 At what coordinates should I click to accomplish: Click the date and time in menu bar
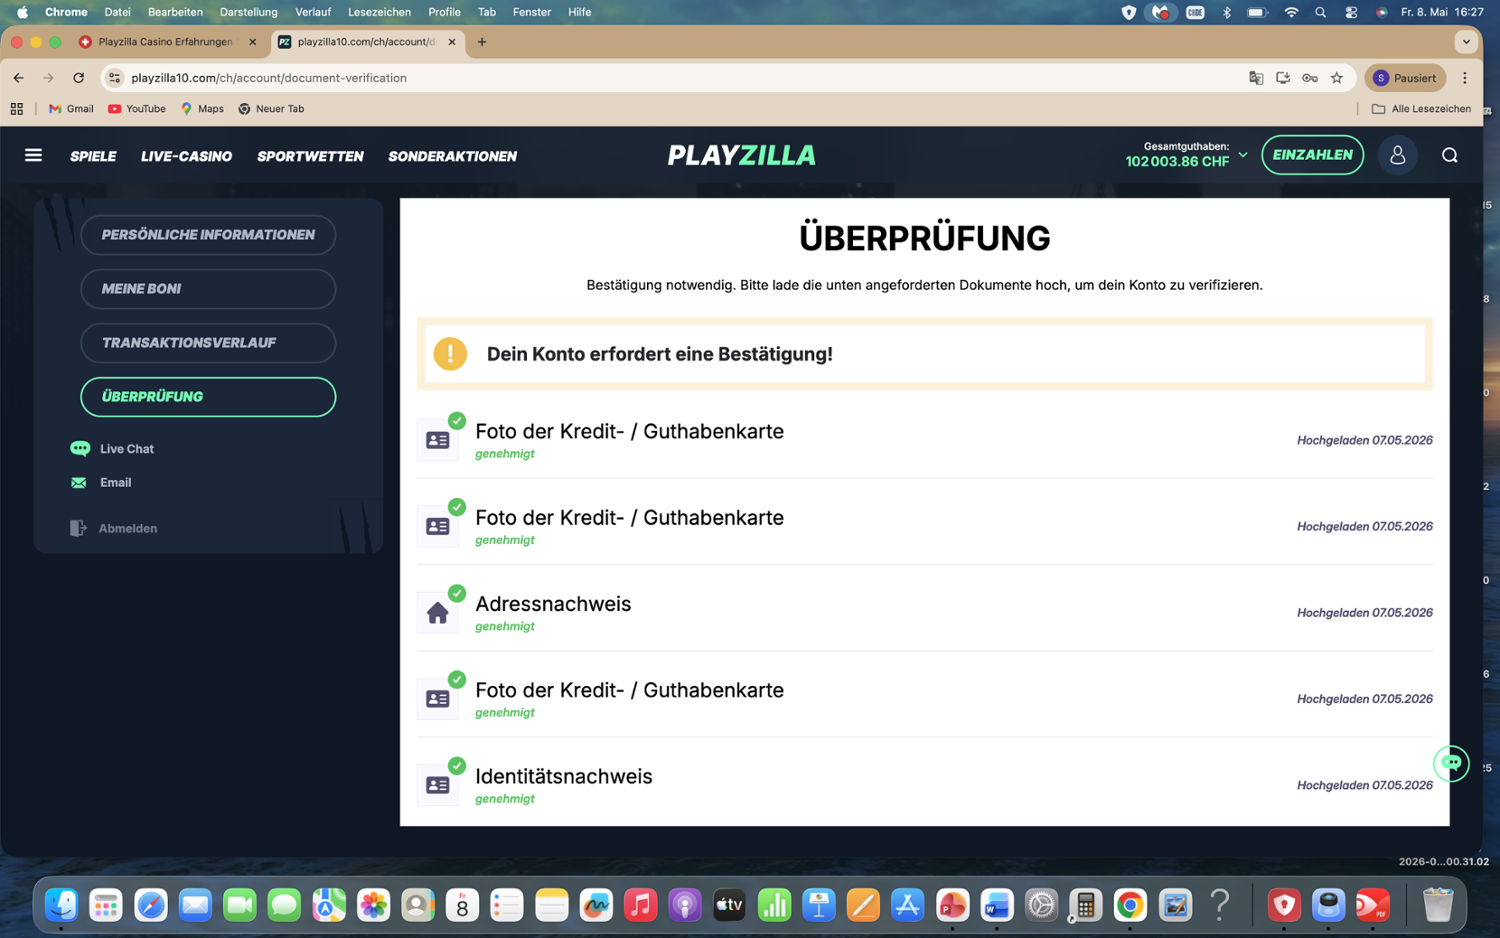pos(1442,12)
